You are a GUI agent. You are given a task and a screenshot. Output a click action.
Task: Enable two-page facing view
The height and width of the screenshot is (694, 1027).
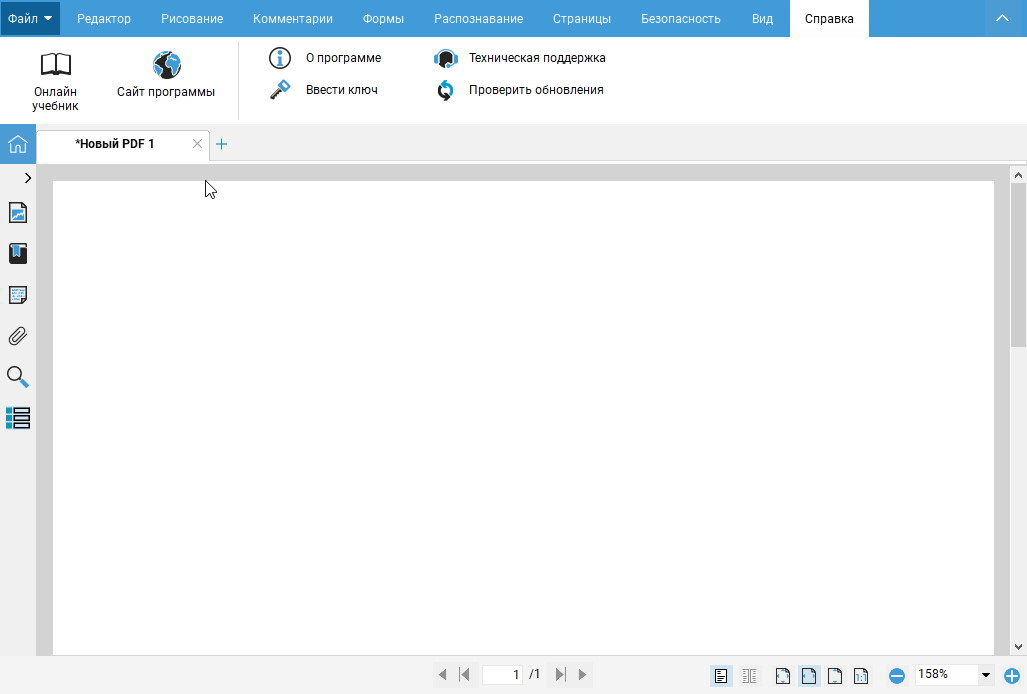click(749, 675)
